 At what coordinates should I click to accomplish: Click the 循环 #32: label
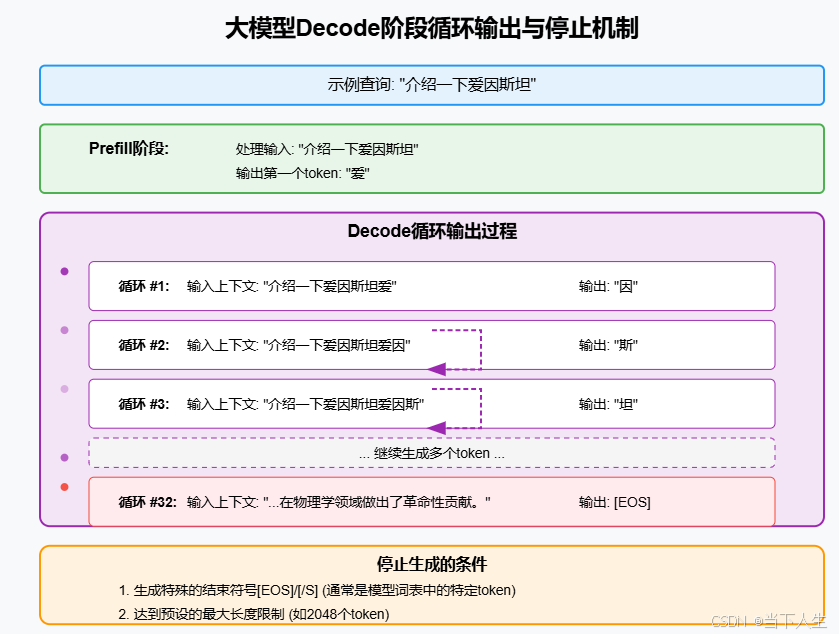[148, 502]
